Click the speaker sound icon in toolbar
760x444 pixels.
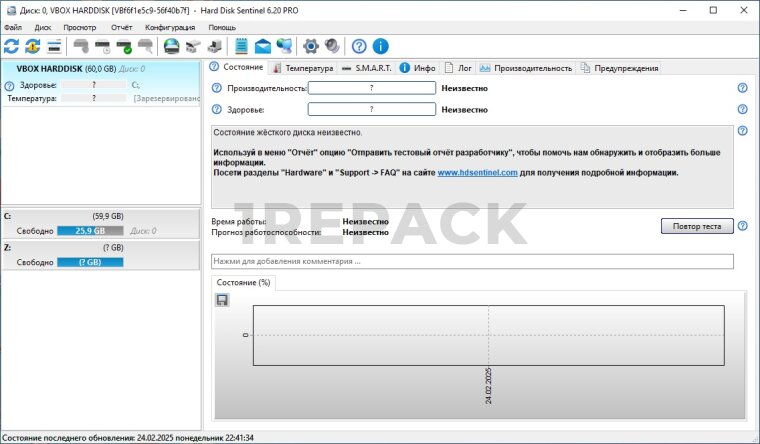pyautogui.click(x=332, y=46)
